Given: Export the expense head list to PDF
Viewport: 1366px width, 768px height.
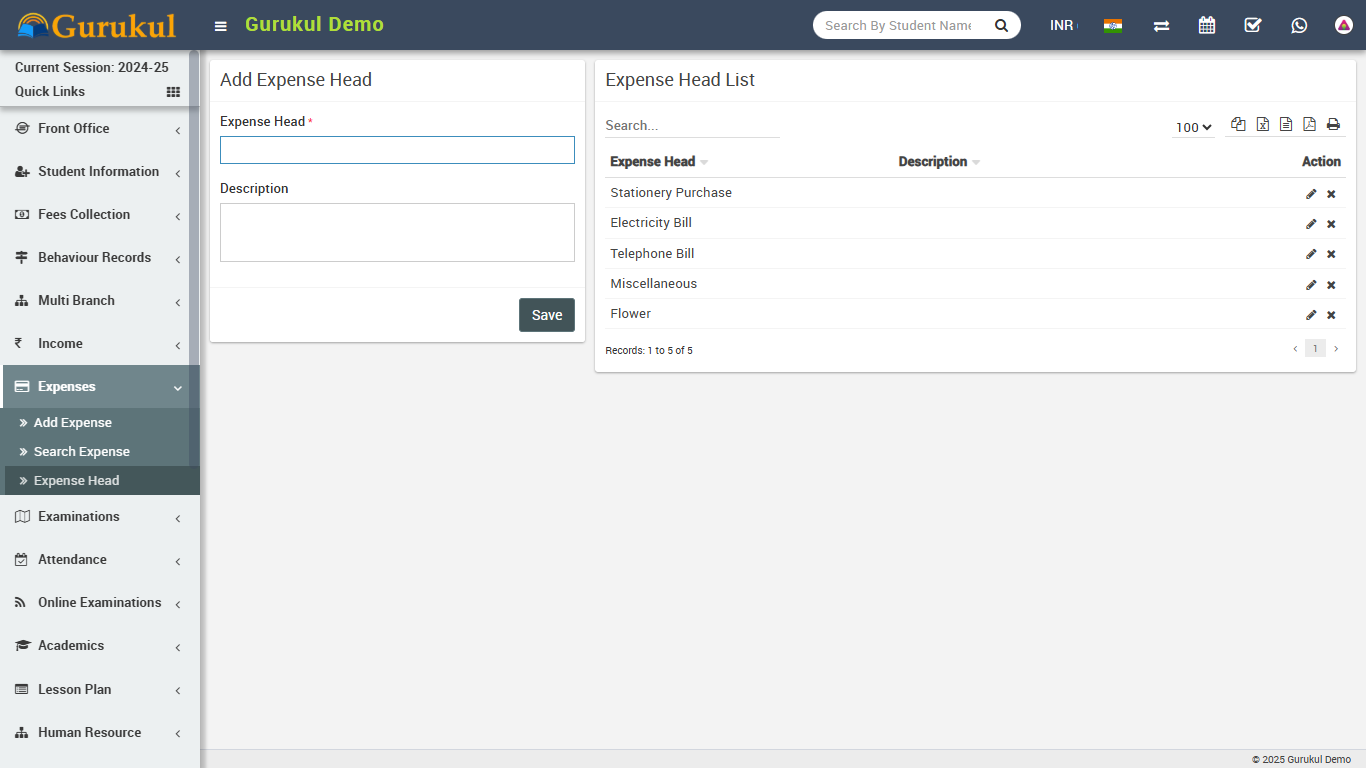Looking at the screenshot, I should (x=1309, y=125).
